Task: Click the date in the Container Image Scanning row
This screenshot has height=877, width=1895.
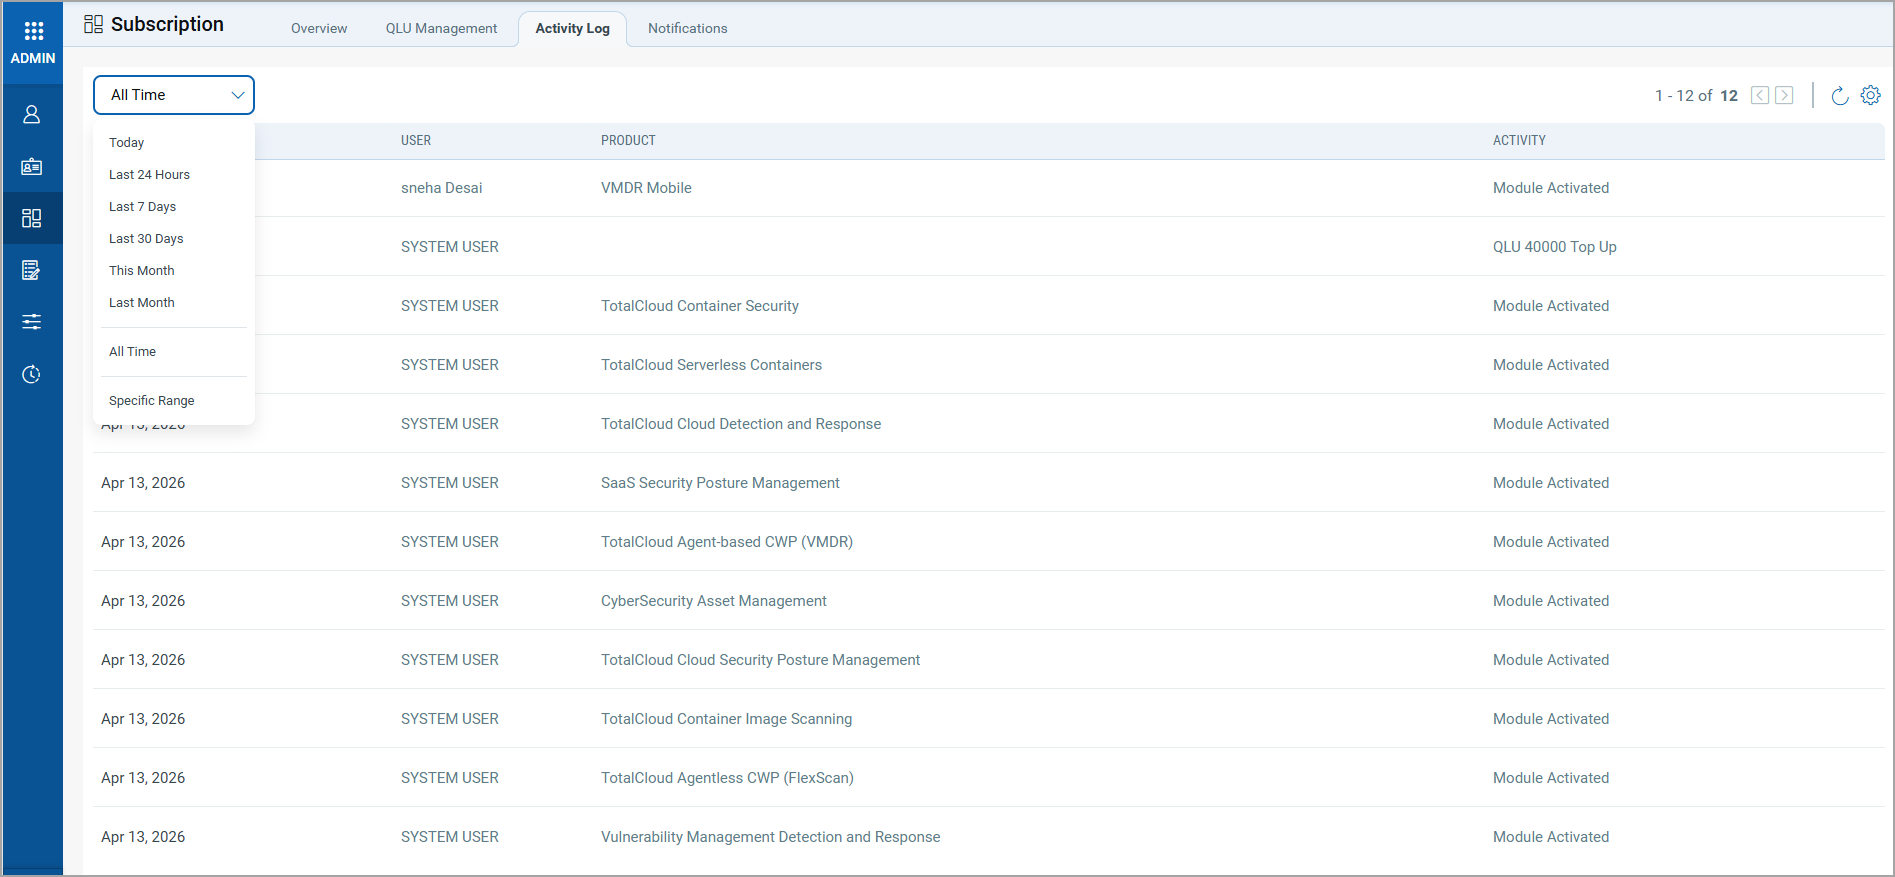Action: (143, 719)
